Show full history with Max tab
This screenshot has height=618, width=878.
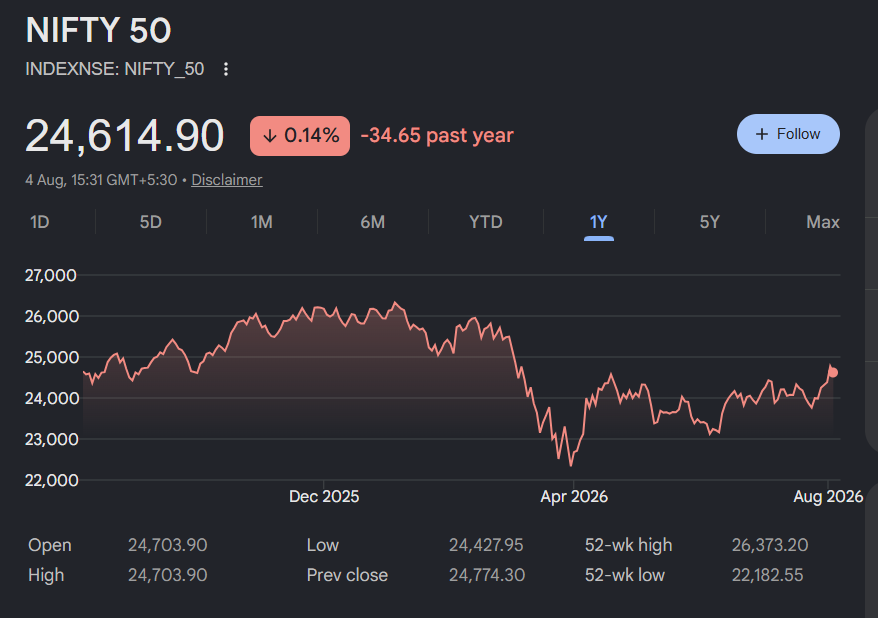point(823,222)
